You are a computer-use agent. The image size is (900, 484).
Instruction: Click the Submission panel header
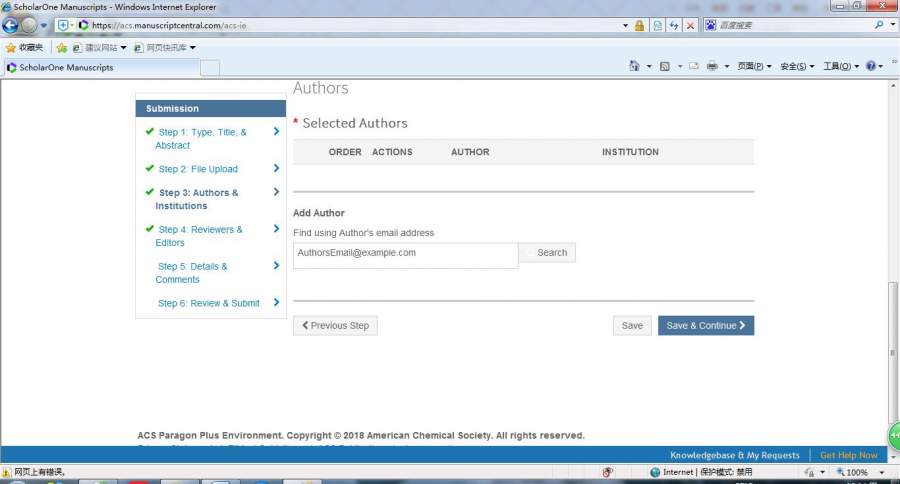pos(211,109)
